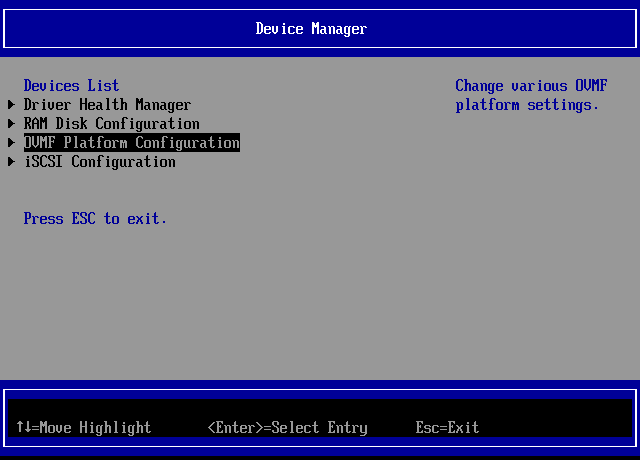Click the 'platform settings.' help line
Screen dimensions: 640x460
(x=527, y=105)
